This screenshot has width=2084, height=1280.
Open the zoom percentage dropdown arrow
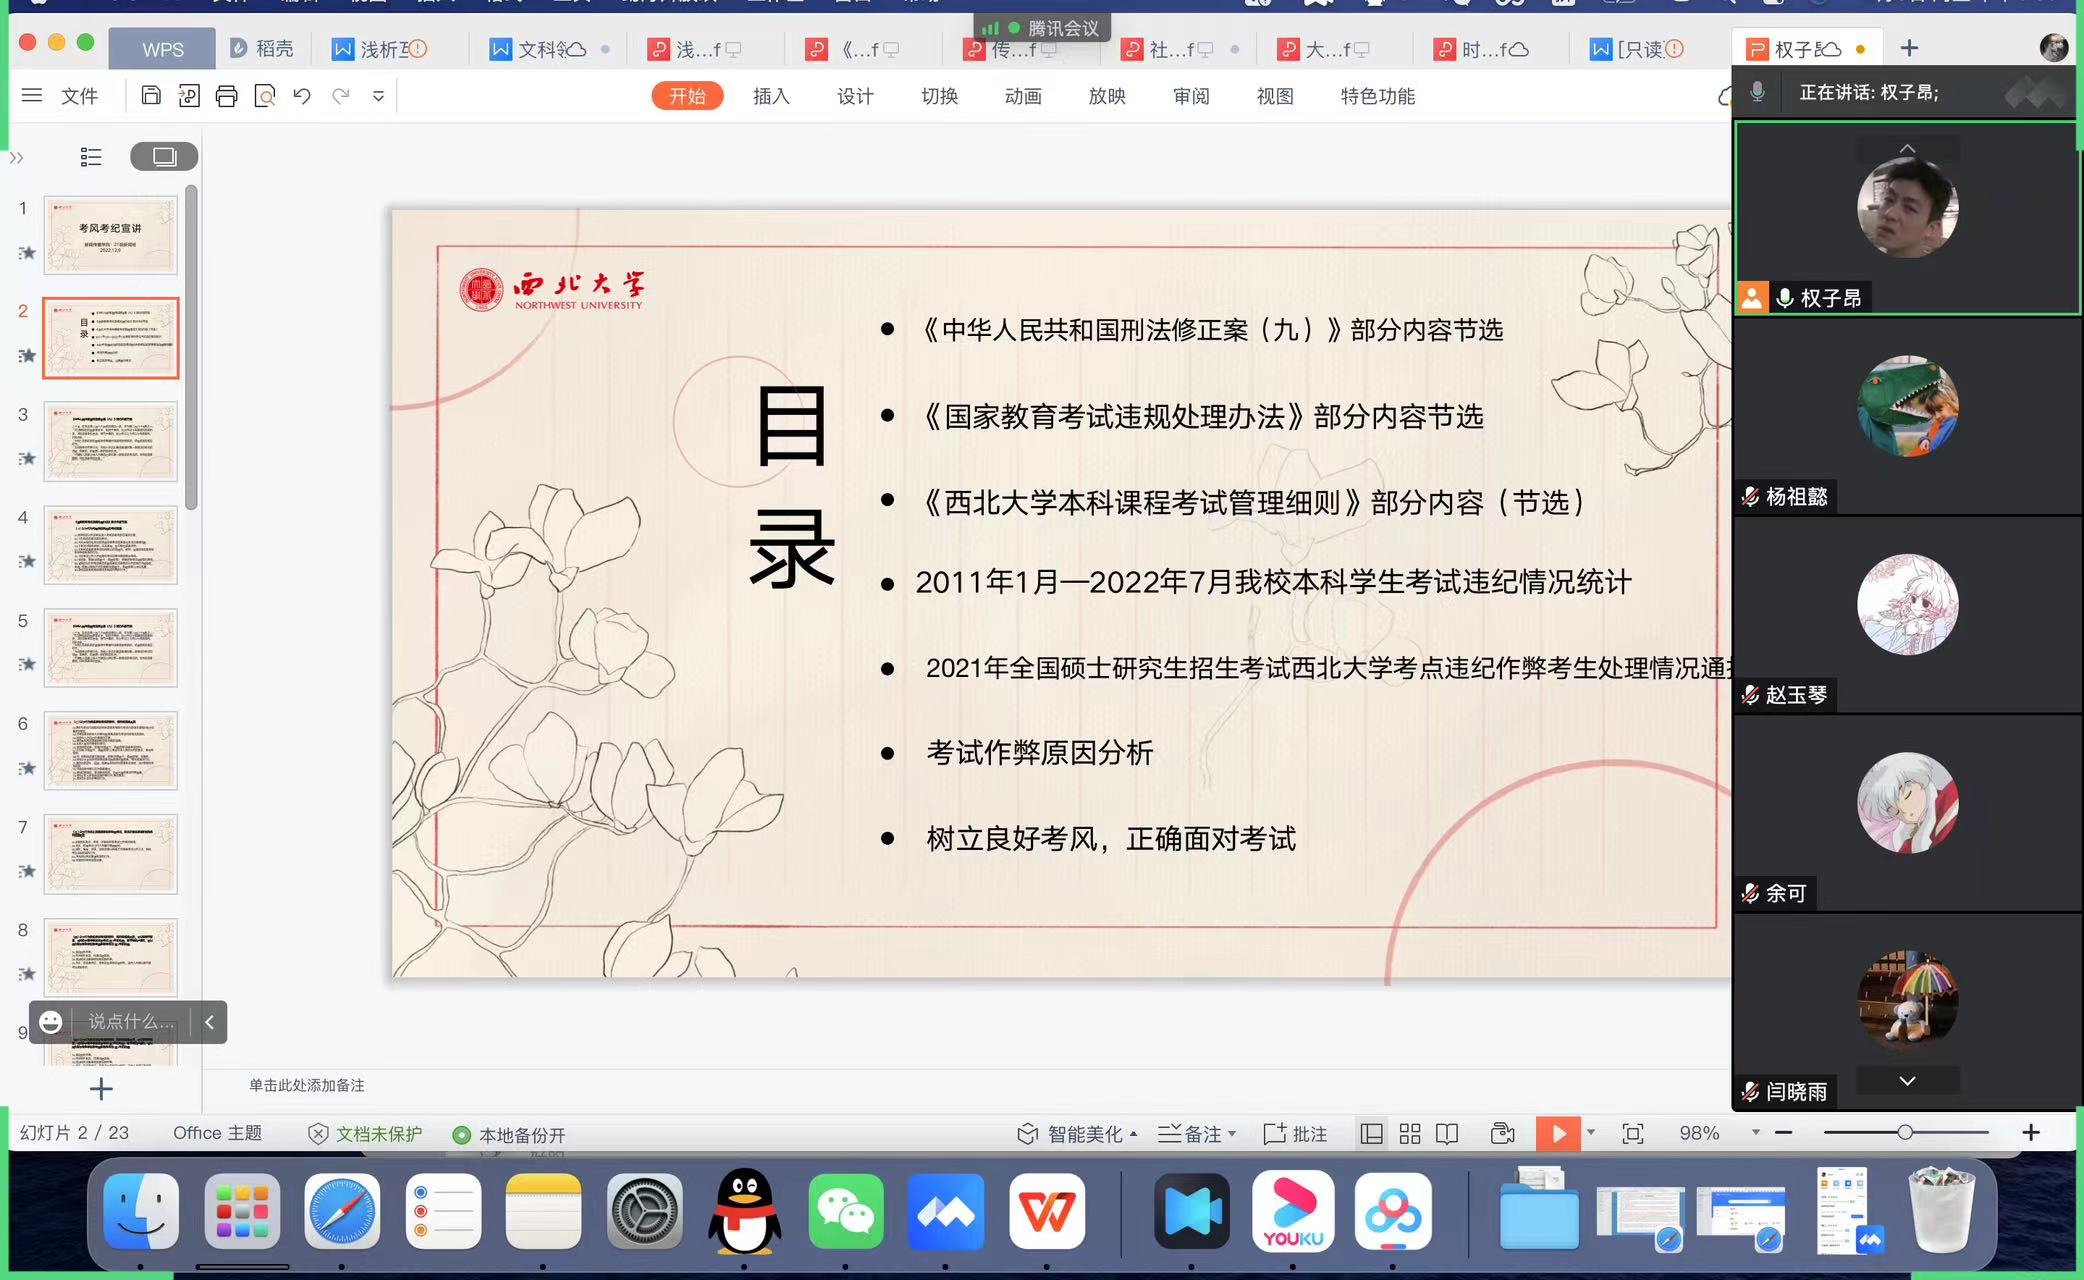click(1755, 1133)
